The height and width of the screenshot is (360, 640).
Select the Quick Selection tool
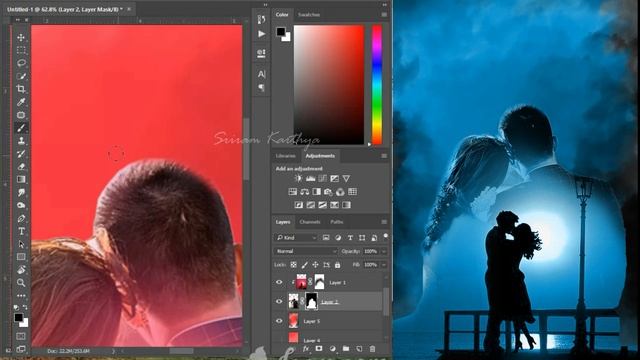(21, 76)
